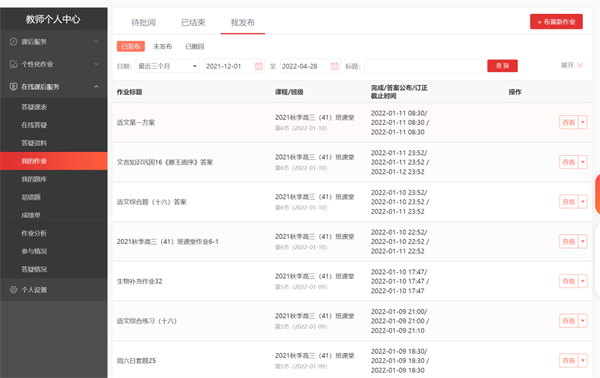The width and height of the screenshot is (600, 378).
Task: Click the 布置新作业 button
Action: click(x=556, y=22)
